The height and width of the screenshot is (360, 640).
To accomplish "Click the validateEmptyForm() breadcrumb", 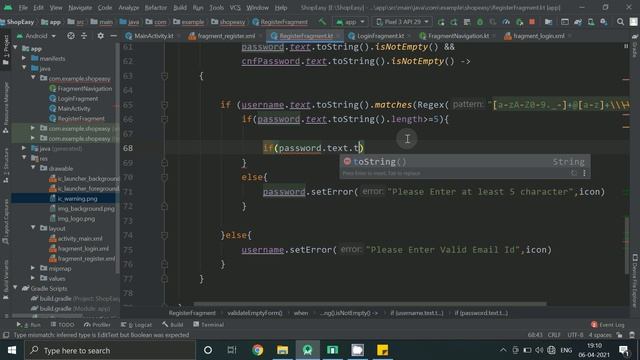I will pyautogui.click(x=255, y=313).
